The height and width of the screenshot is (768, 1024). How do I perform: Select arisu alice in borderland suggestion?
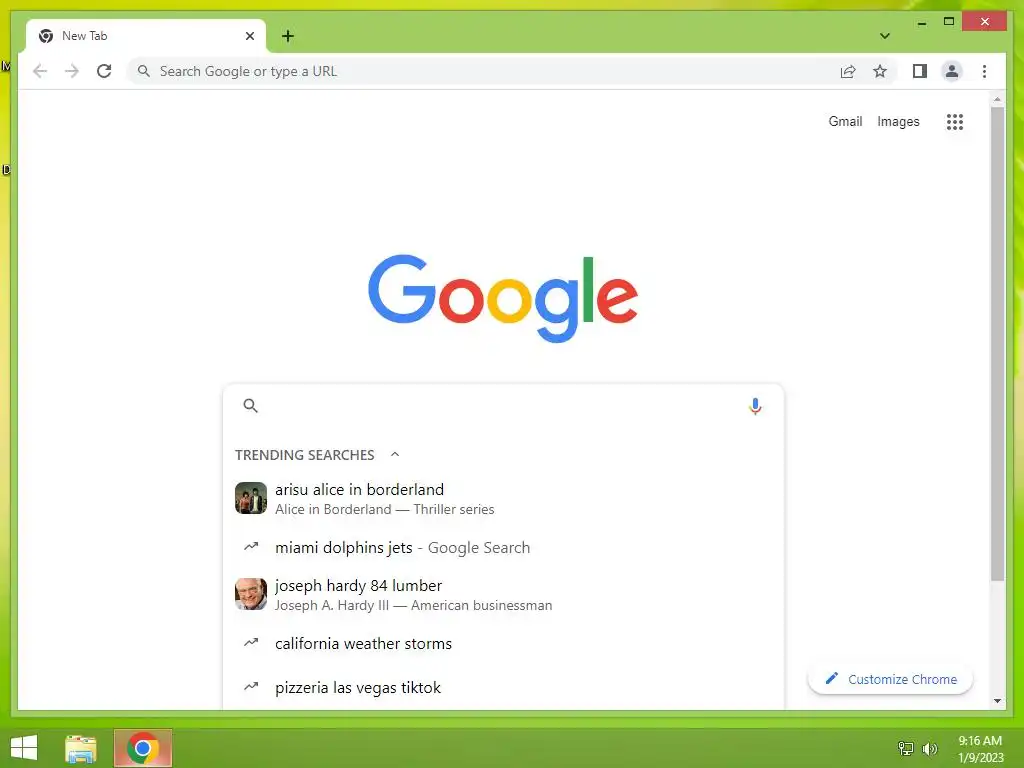tap(503, 498)
